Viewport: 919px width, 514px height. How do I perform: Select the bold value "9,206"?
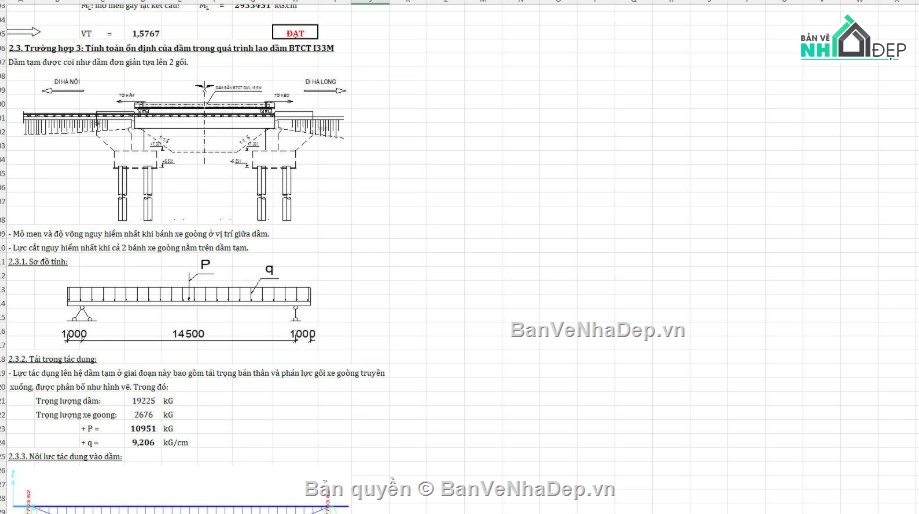pyautogui.click(x=144, y=442)
